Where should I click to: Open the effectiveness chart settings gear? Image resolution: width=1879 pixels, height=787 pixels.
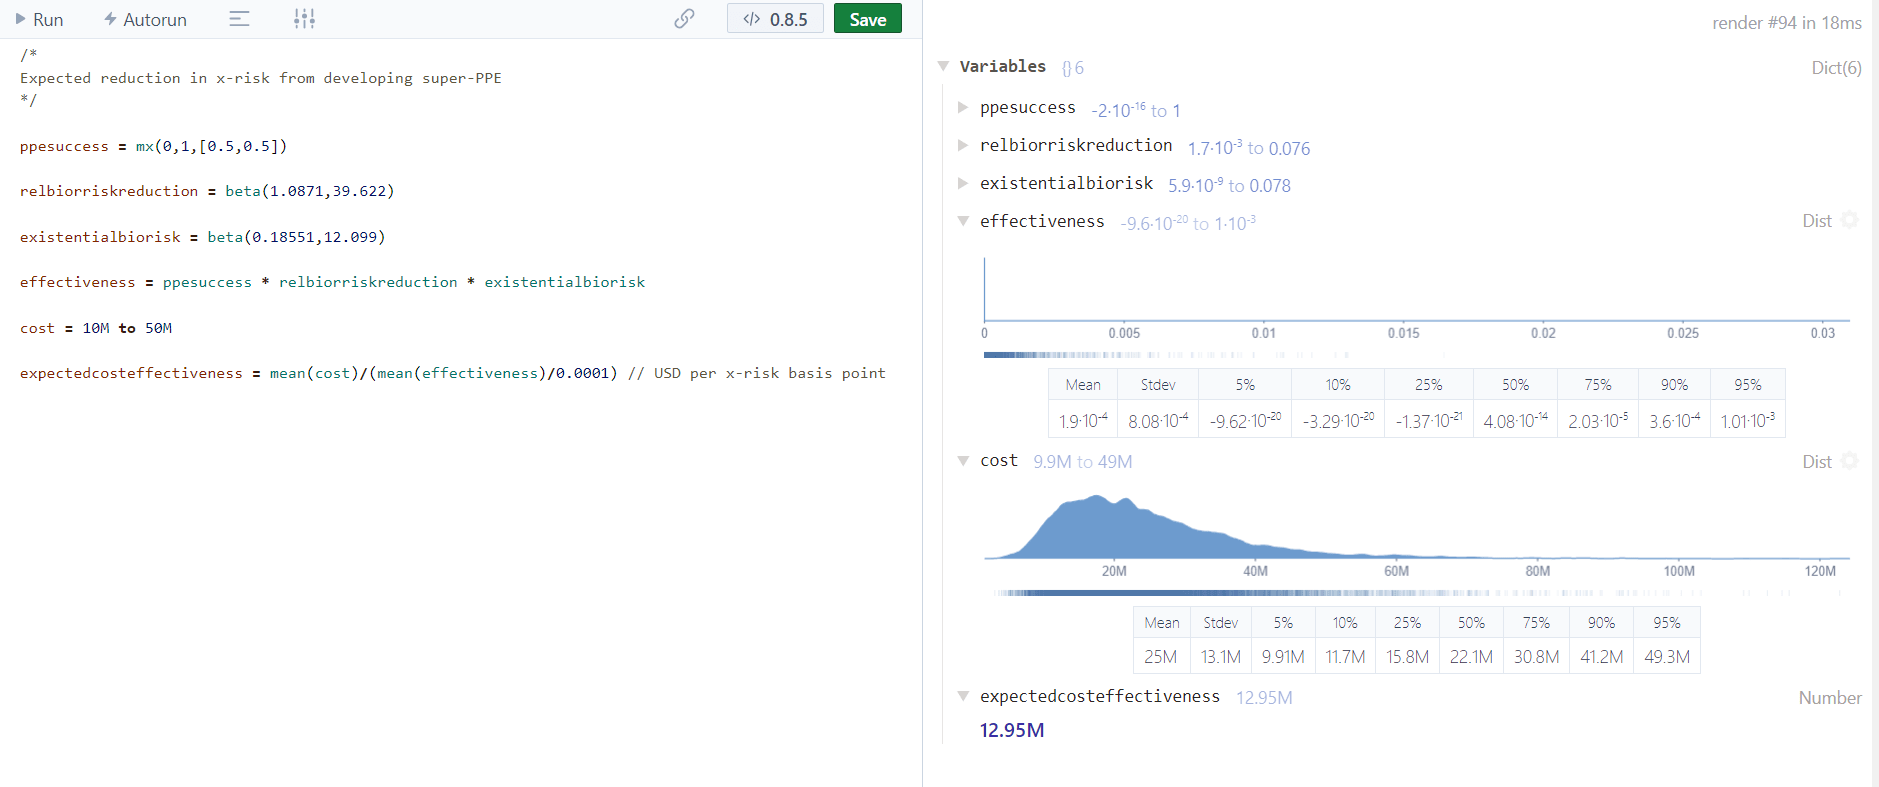pos(1849,220)
